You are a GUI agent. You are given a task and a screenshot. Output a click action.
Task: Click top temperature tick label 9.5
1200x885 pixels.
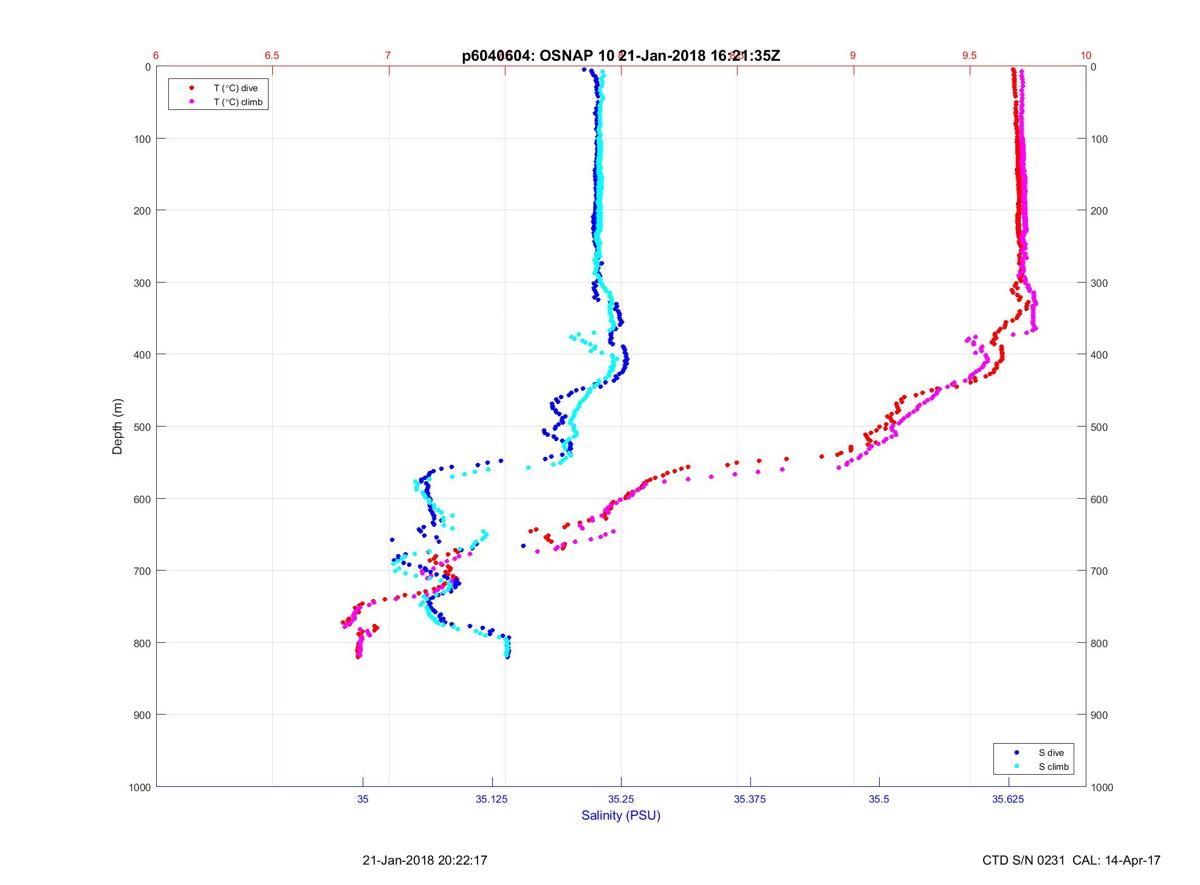click(969, 56)
